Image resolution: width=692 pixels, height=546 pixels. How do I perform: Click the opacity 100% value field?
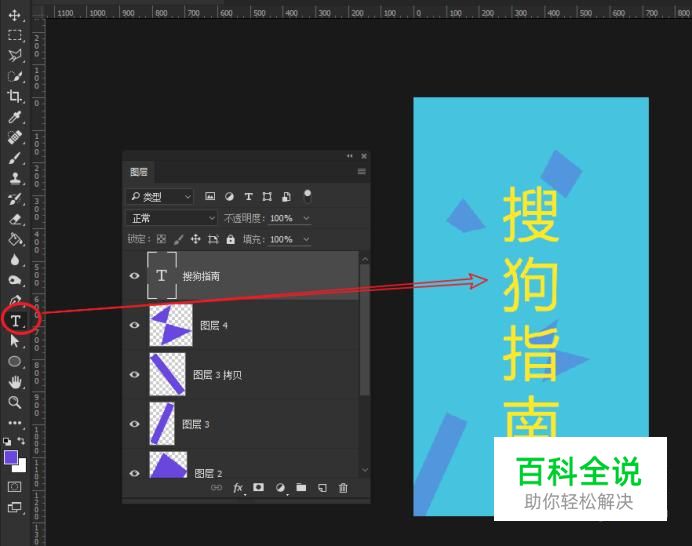(x=281, y=218)
